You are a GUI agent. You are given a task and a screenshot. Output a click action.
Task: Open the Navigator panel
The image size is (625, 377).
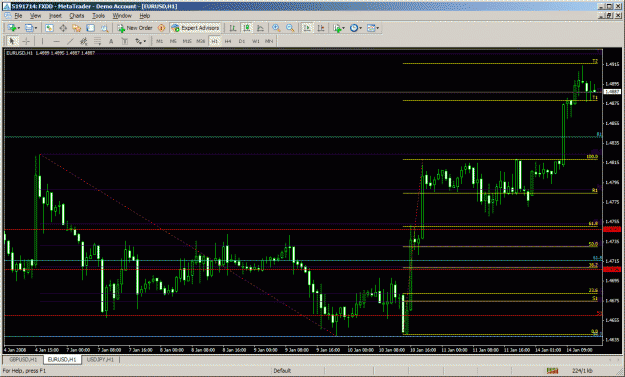click(x=77, y=28)
